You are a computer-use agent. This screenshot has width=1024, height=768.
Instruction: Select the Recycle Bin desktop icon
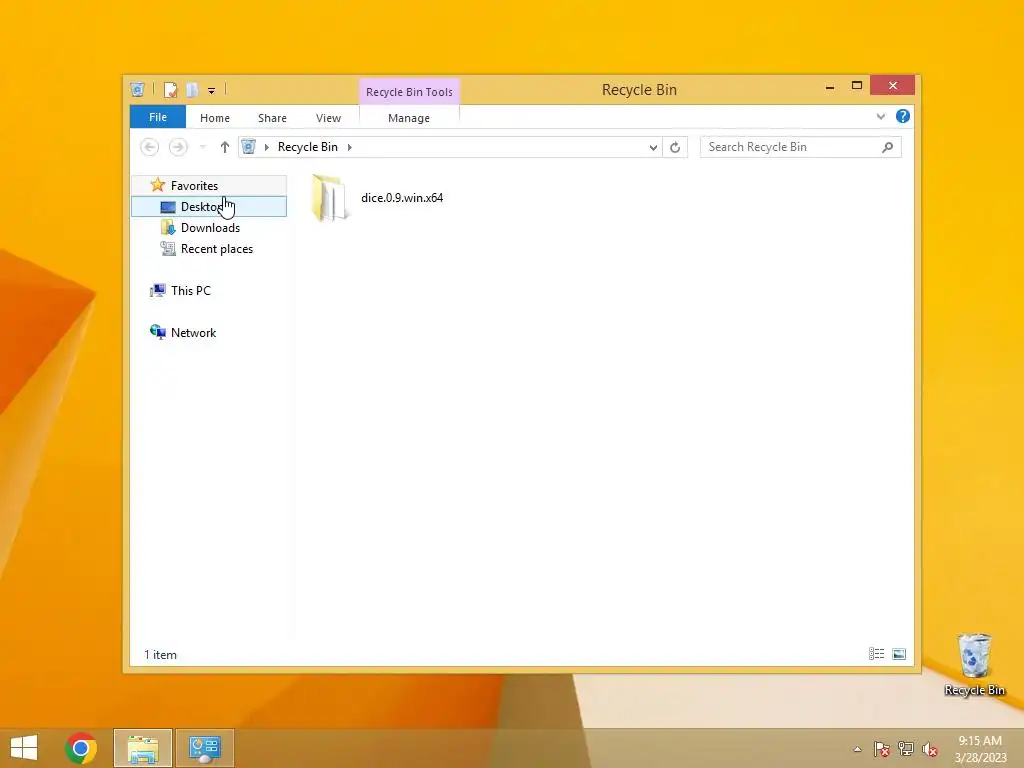974,665
